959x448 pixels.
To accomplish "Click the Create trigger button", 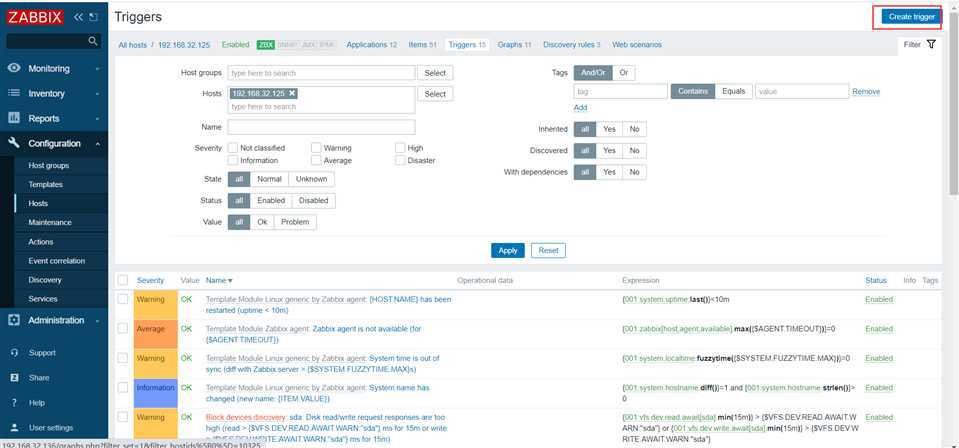I will (x=911, y=17).
